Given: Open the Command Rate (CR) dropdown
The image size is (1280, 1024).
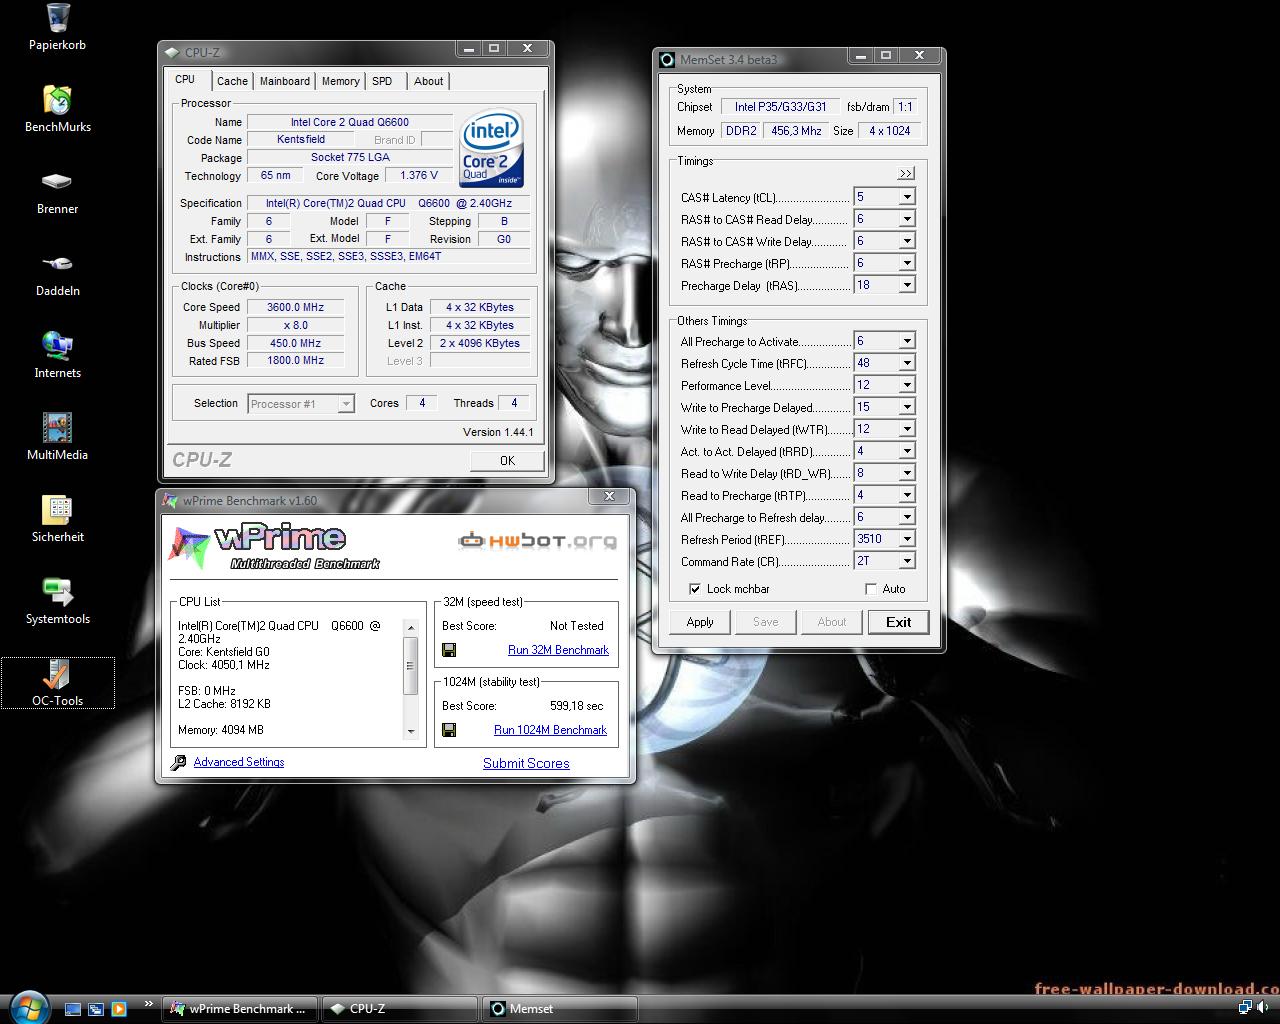Looking at the screenshot, I should click(x=906, y=561).
